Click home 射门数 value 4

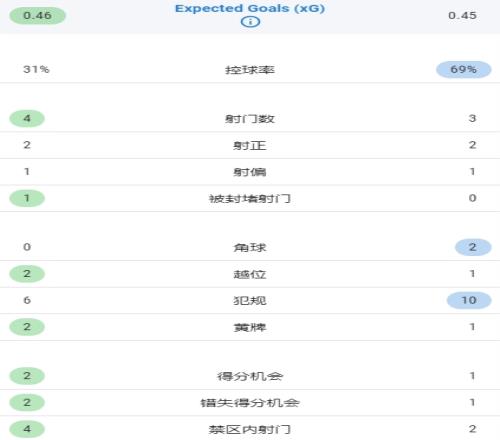click(x=27, y=118)
